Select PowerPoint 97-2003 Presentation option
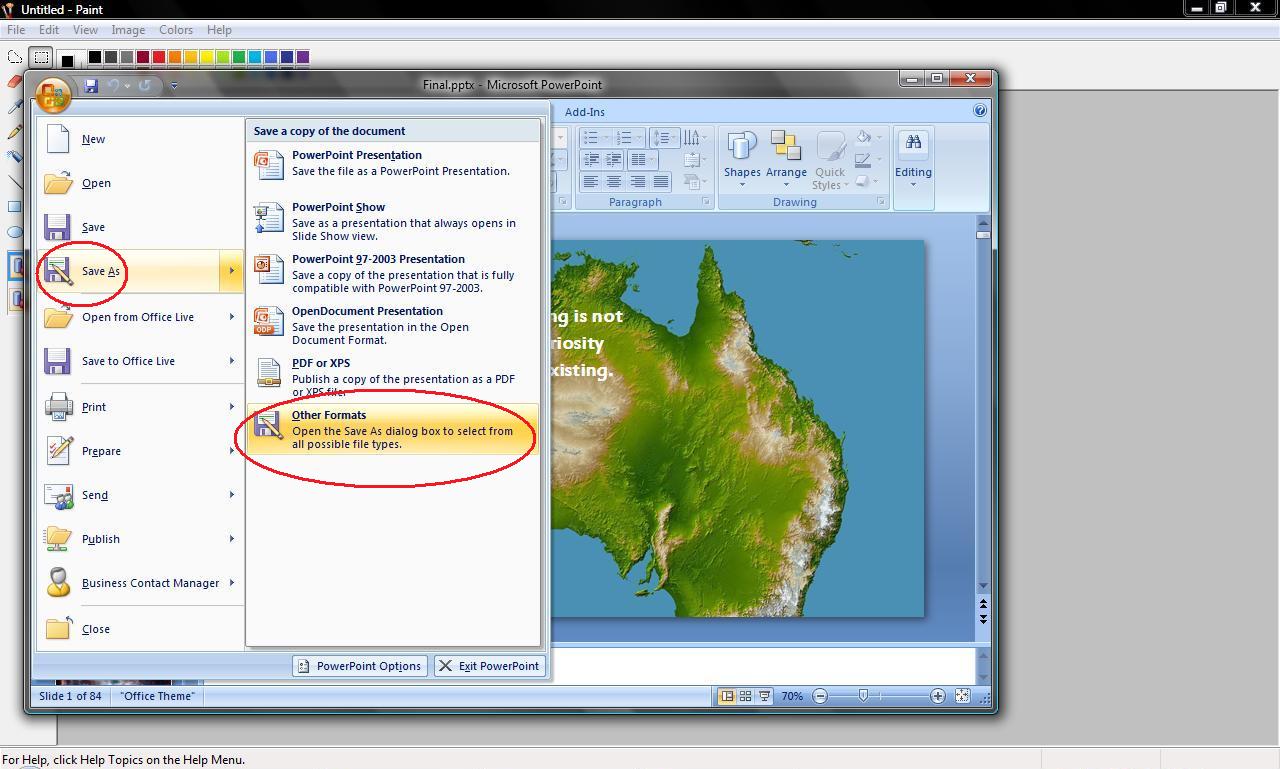The image size is (1280, 769). 393,273
